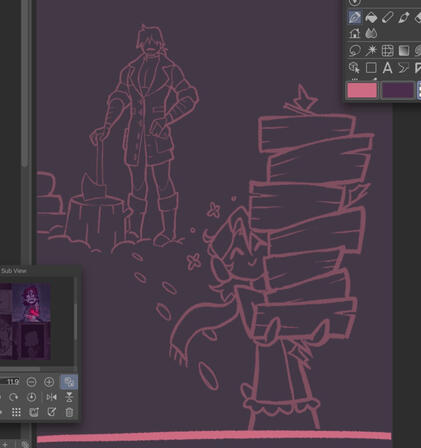421x448 pixels.
Task: Zoom in on the Sub View image
Action: [x=49, y=382]
